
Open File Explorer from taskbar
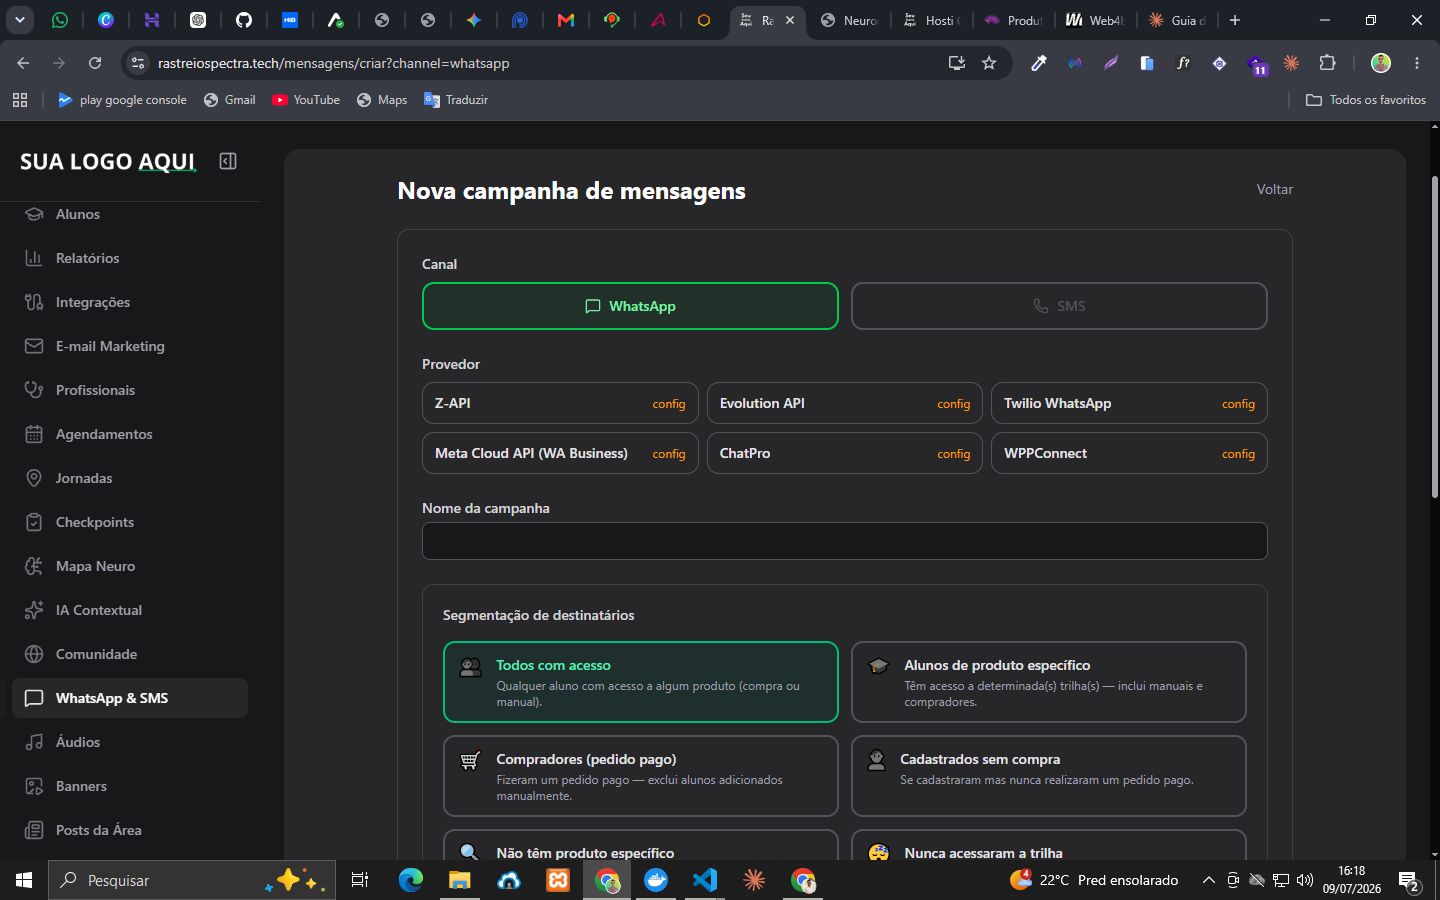click(x=459, y=880)
